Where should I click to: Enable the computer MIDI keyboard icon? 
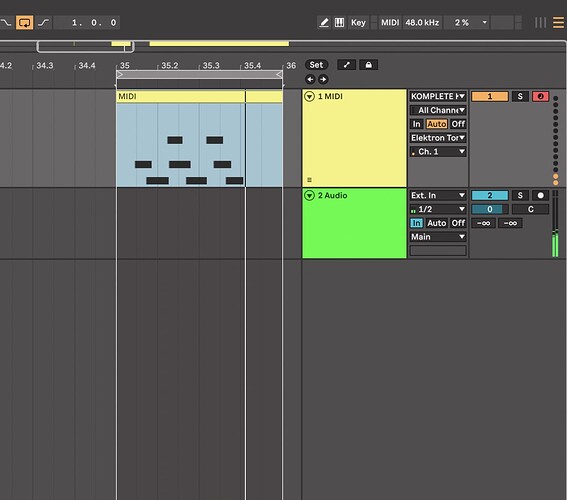tap(339, 22)
